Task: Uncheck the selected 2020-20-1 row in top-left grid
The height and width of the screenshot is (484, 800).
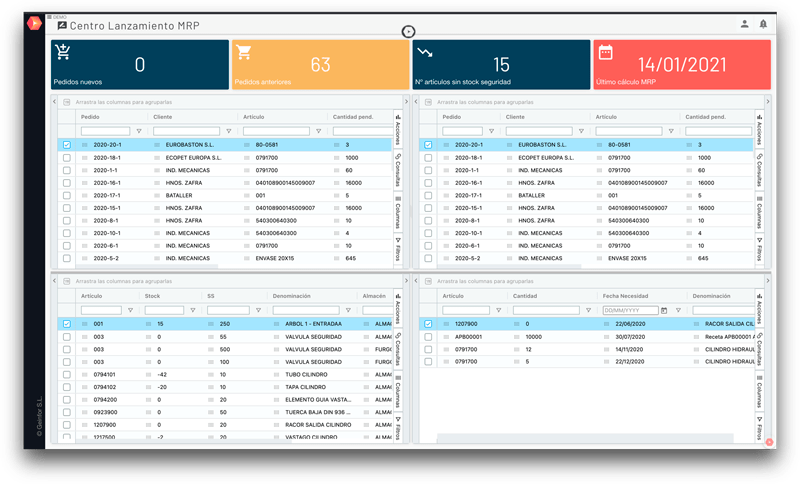Action: [67, 145]
